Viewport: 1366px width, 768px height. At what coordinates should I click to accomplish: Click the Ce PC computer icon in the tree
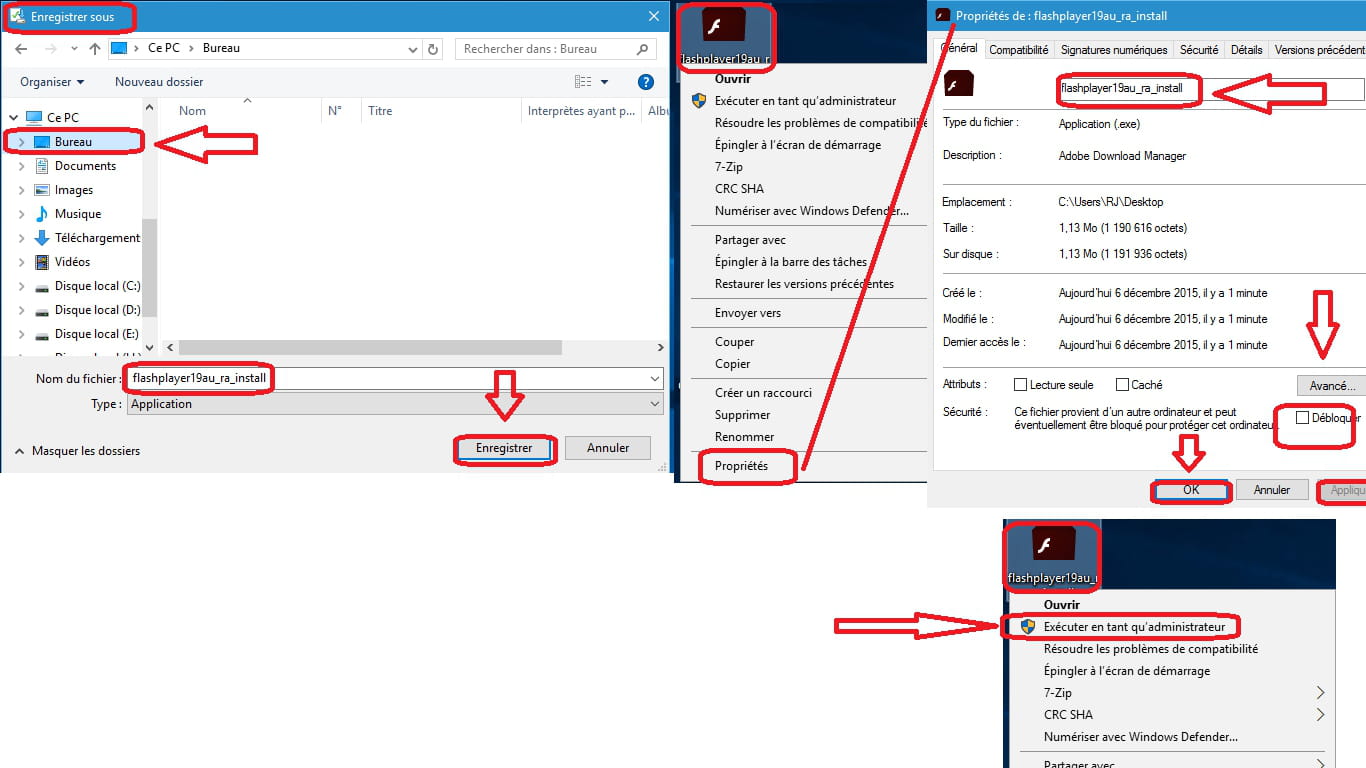pyautogui.click(x=34, y=118)
